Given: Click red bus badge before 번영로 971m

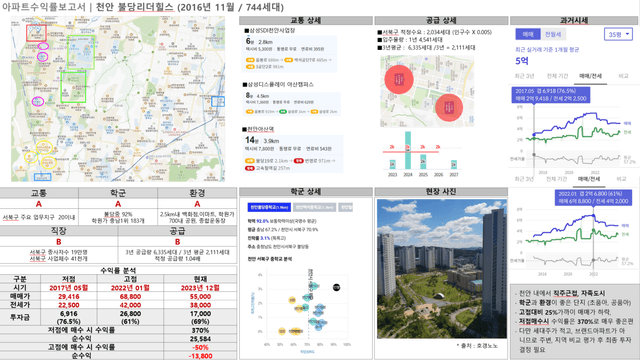Looking at the screenshot, I should pos(298,161).
